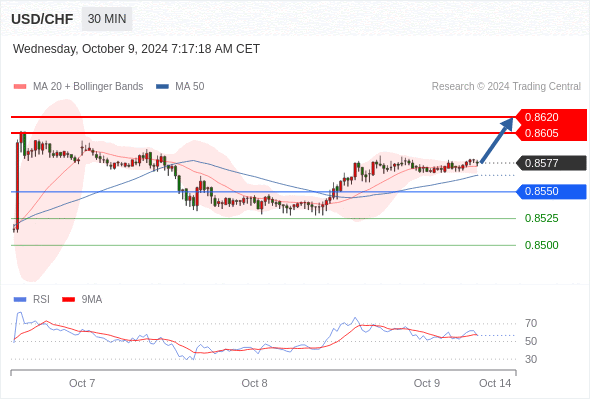The height and width of the screenshot is (400, 590).
Task: Click the Oct 8 date label
Action: pos(254,383)
